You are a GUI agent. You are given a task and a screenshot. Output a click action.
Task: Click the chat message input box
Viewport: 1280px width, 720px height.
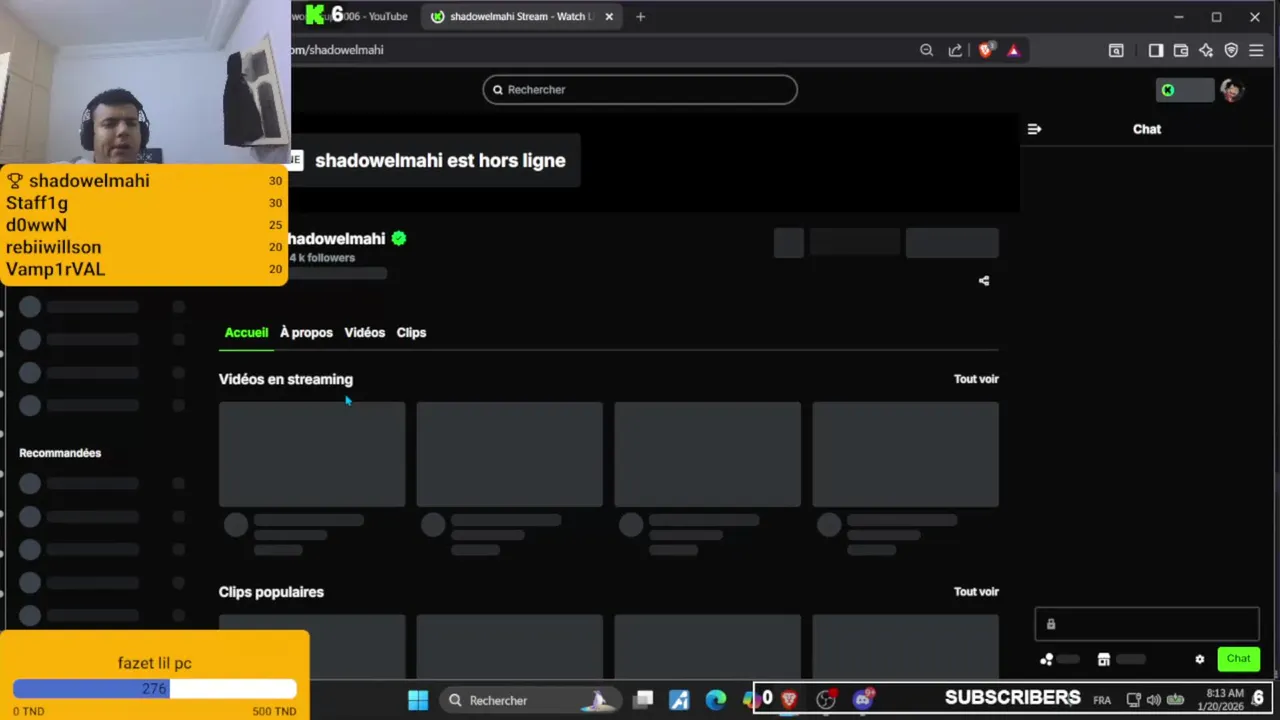[1147, 624]
